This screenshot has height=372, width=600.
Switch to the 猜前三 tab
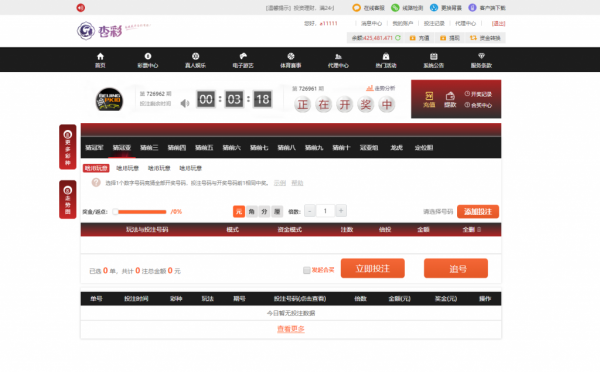(x=149, y=148)
